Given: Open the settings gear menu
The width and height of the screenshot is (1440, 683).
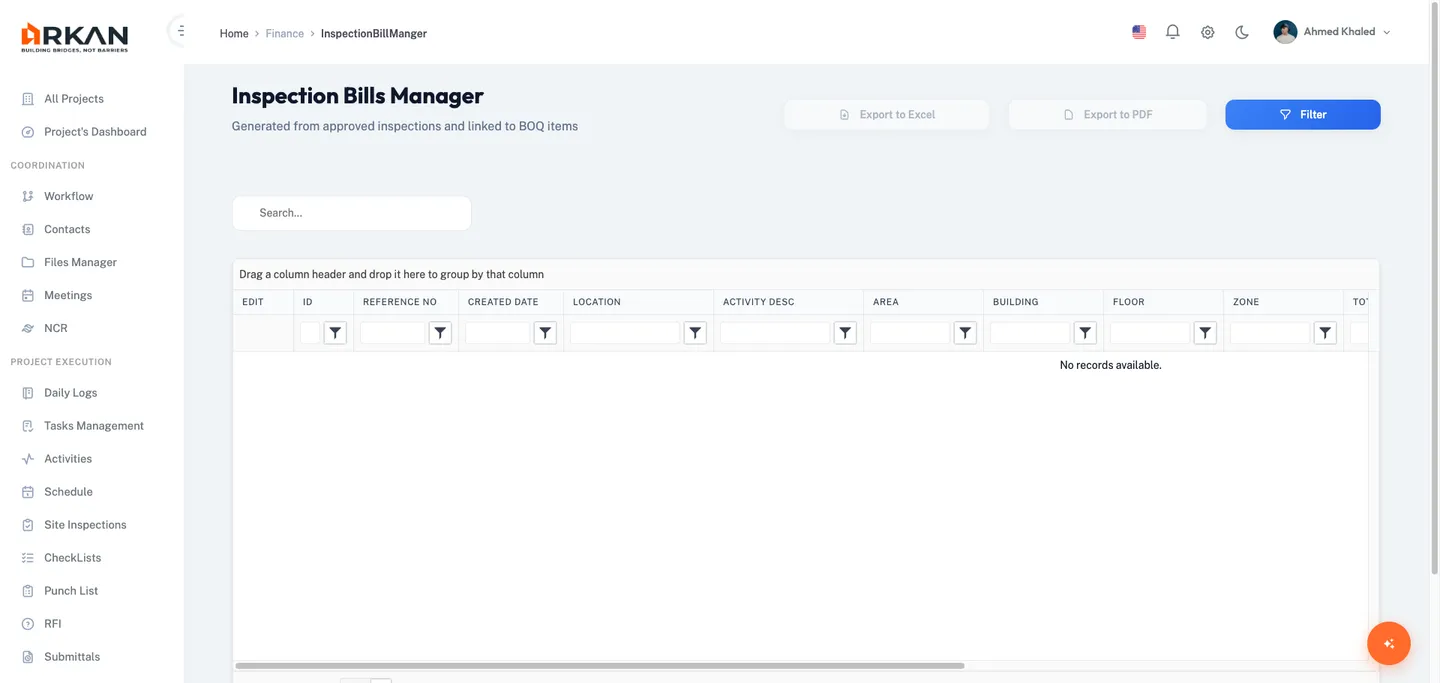Looking at the screenshot, I should 1207,31.
